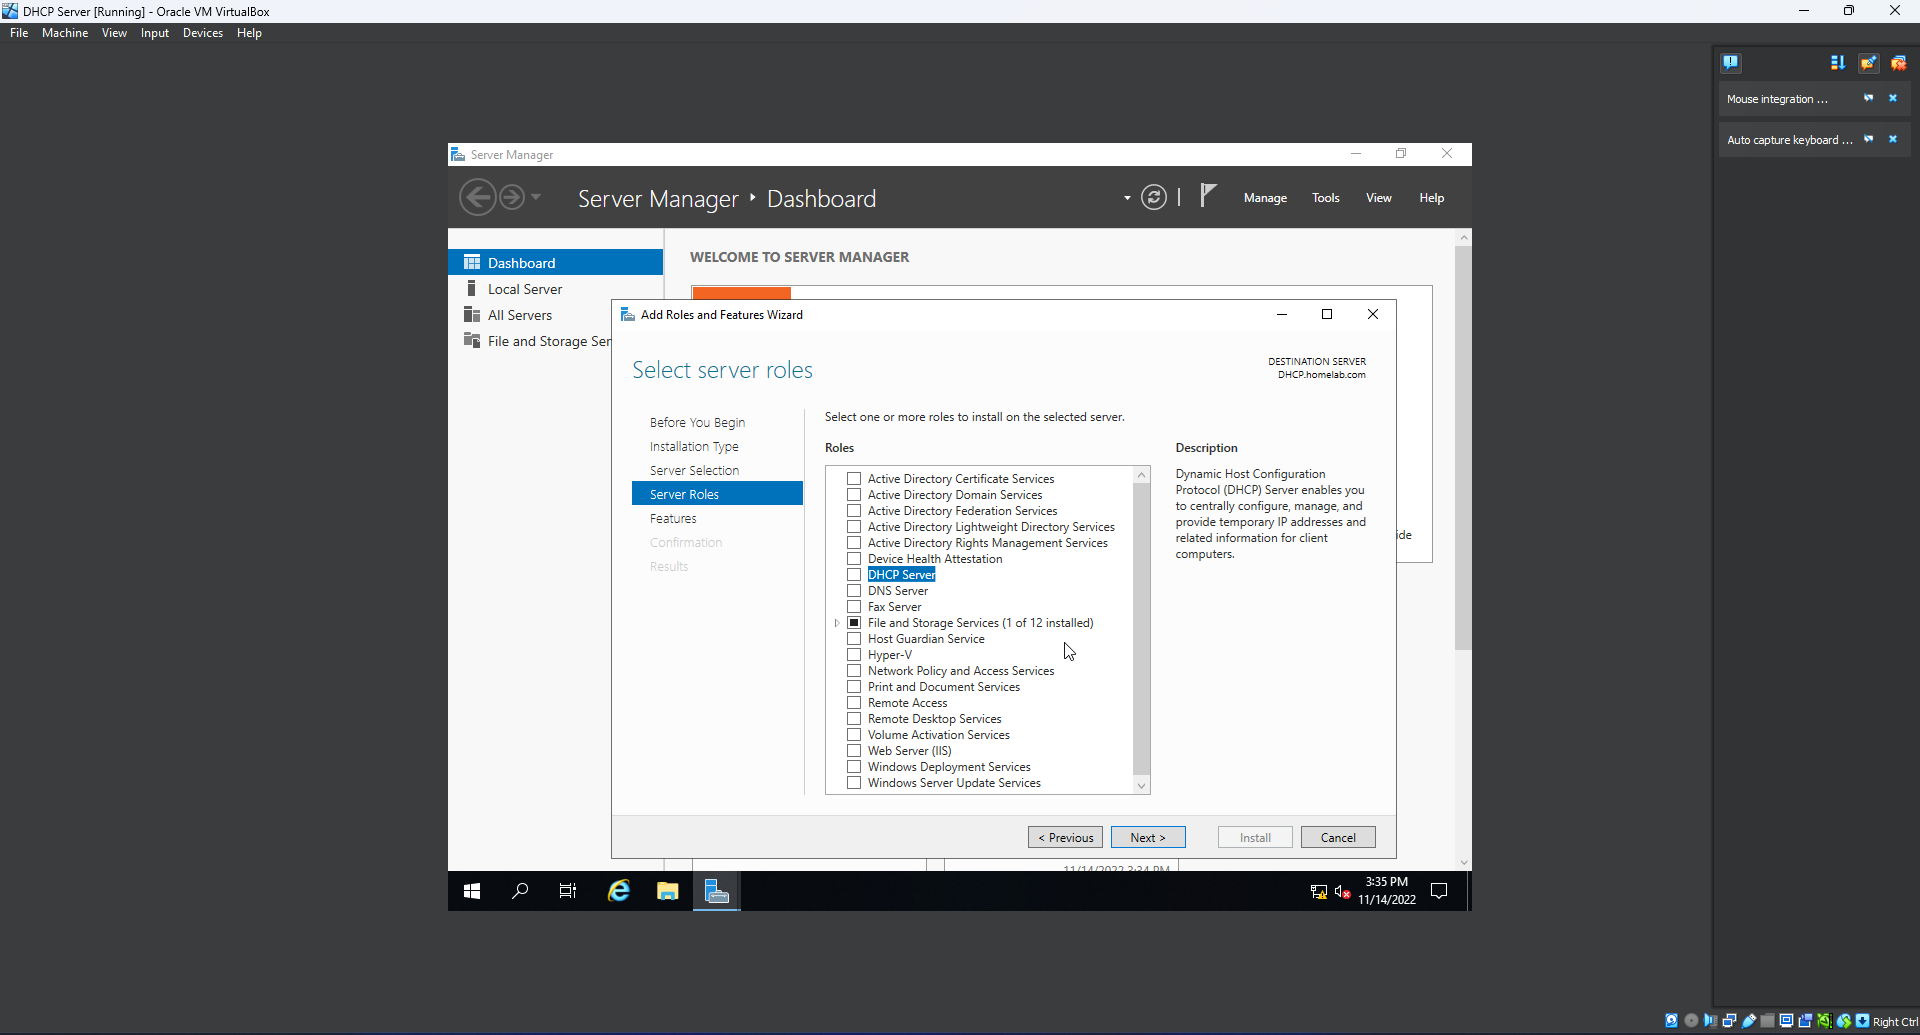Open the Server Manager View menu

click(x=1378, y=198)
